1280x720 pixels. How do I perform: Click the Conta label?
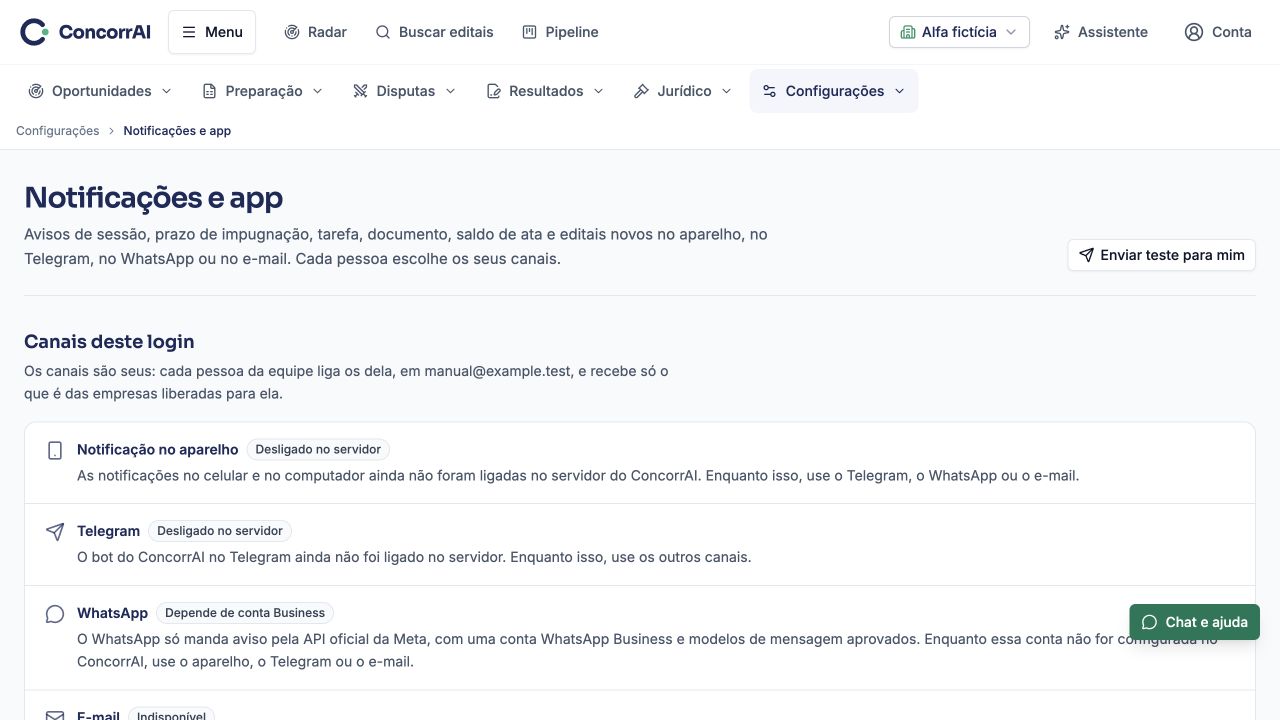pyautogui.click(x=1232, y=32)
